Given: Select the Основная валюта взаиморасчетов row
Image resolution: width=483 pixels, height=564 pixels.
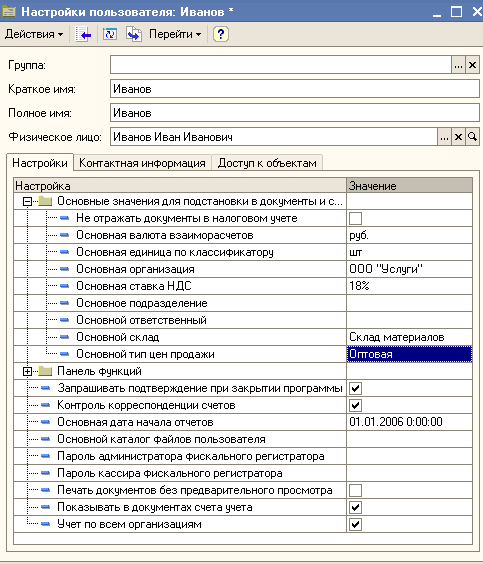Looking at the screenshot, I should click(243, 235).
